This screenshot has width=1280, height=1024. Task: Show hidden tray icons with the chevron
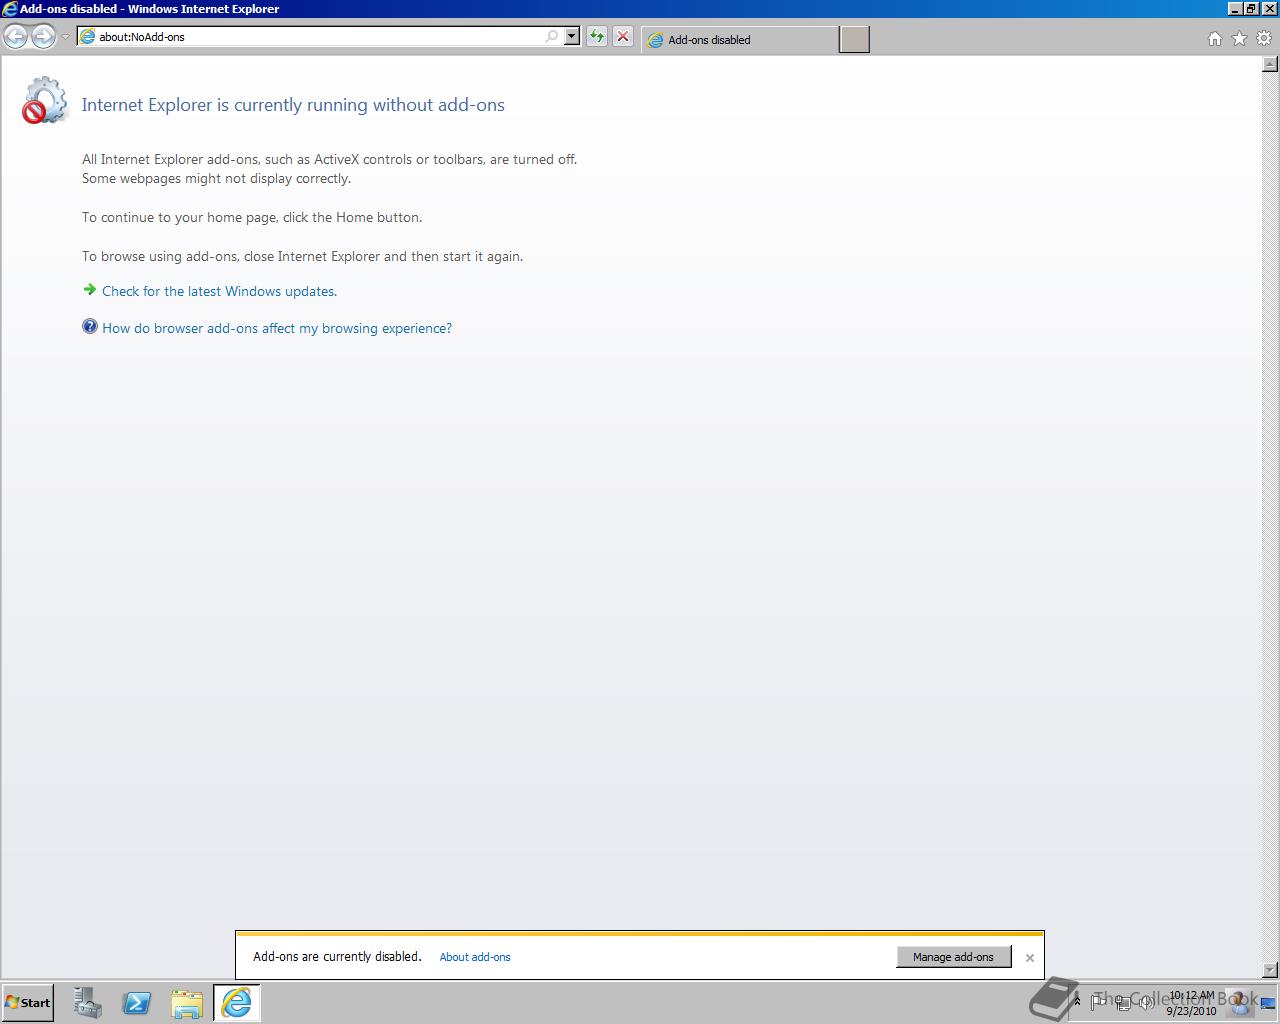(x=1077, y=1001)
